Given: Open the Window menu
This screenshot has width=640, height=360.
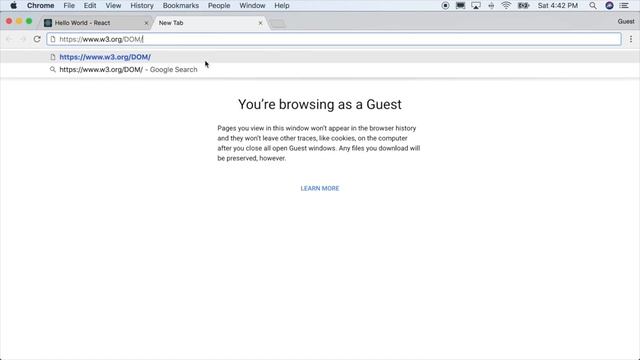Looking at the screenshot, I should pyautogui.click(x=252, y=5).
